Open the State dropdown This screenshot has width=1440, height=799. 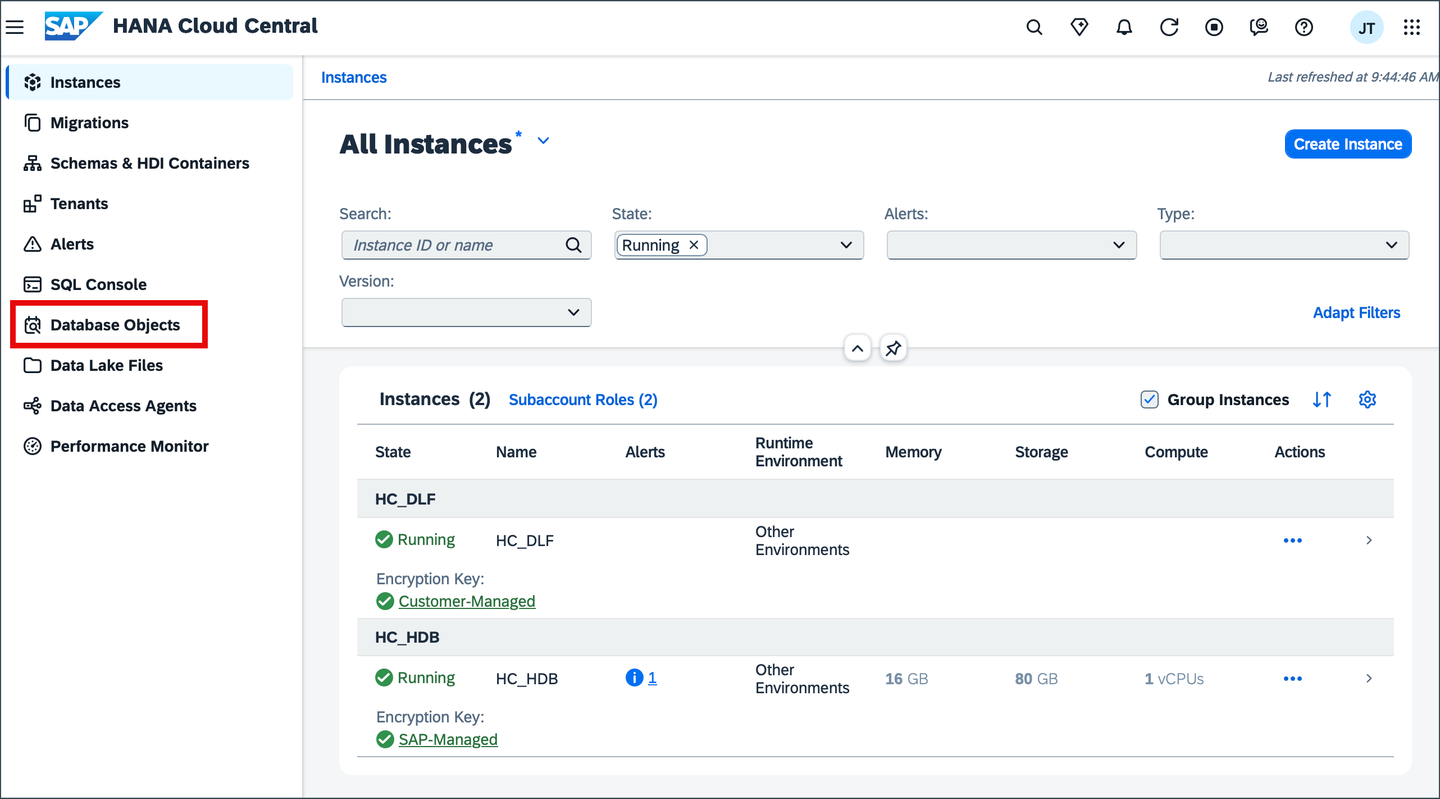(x=846, y=245)
